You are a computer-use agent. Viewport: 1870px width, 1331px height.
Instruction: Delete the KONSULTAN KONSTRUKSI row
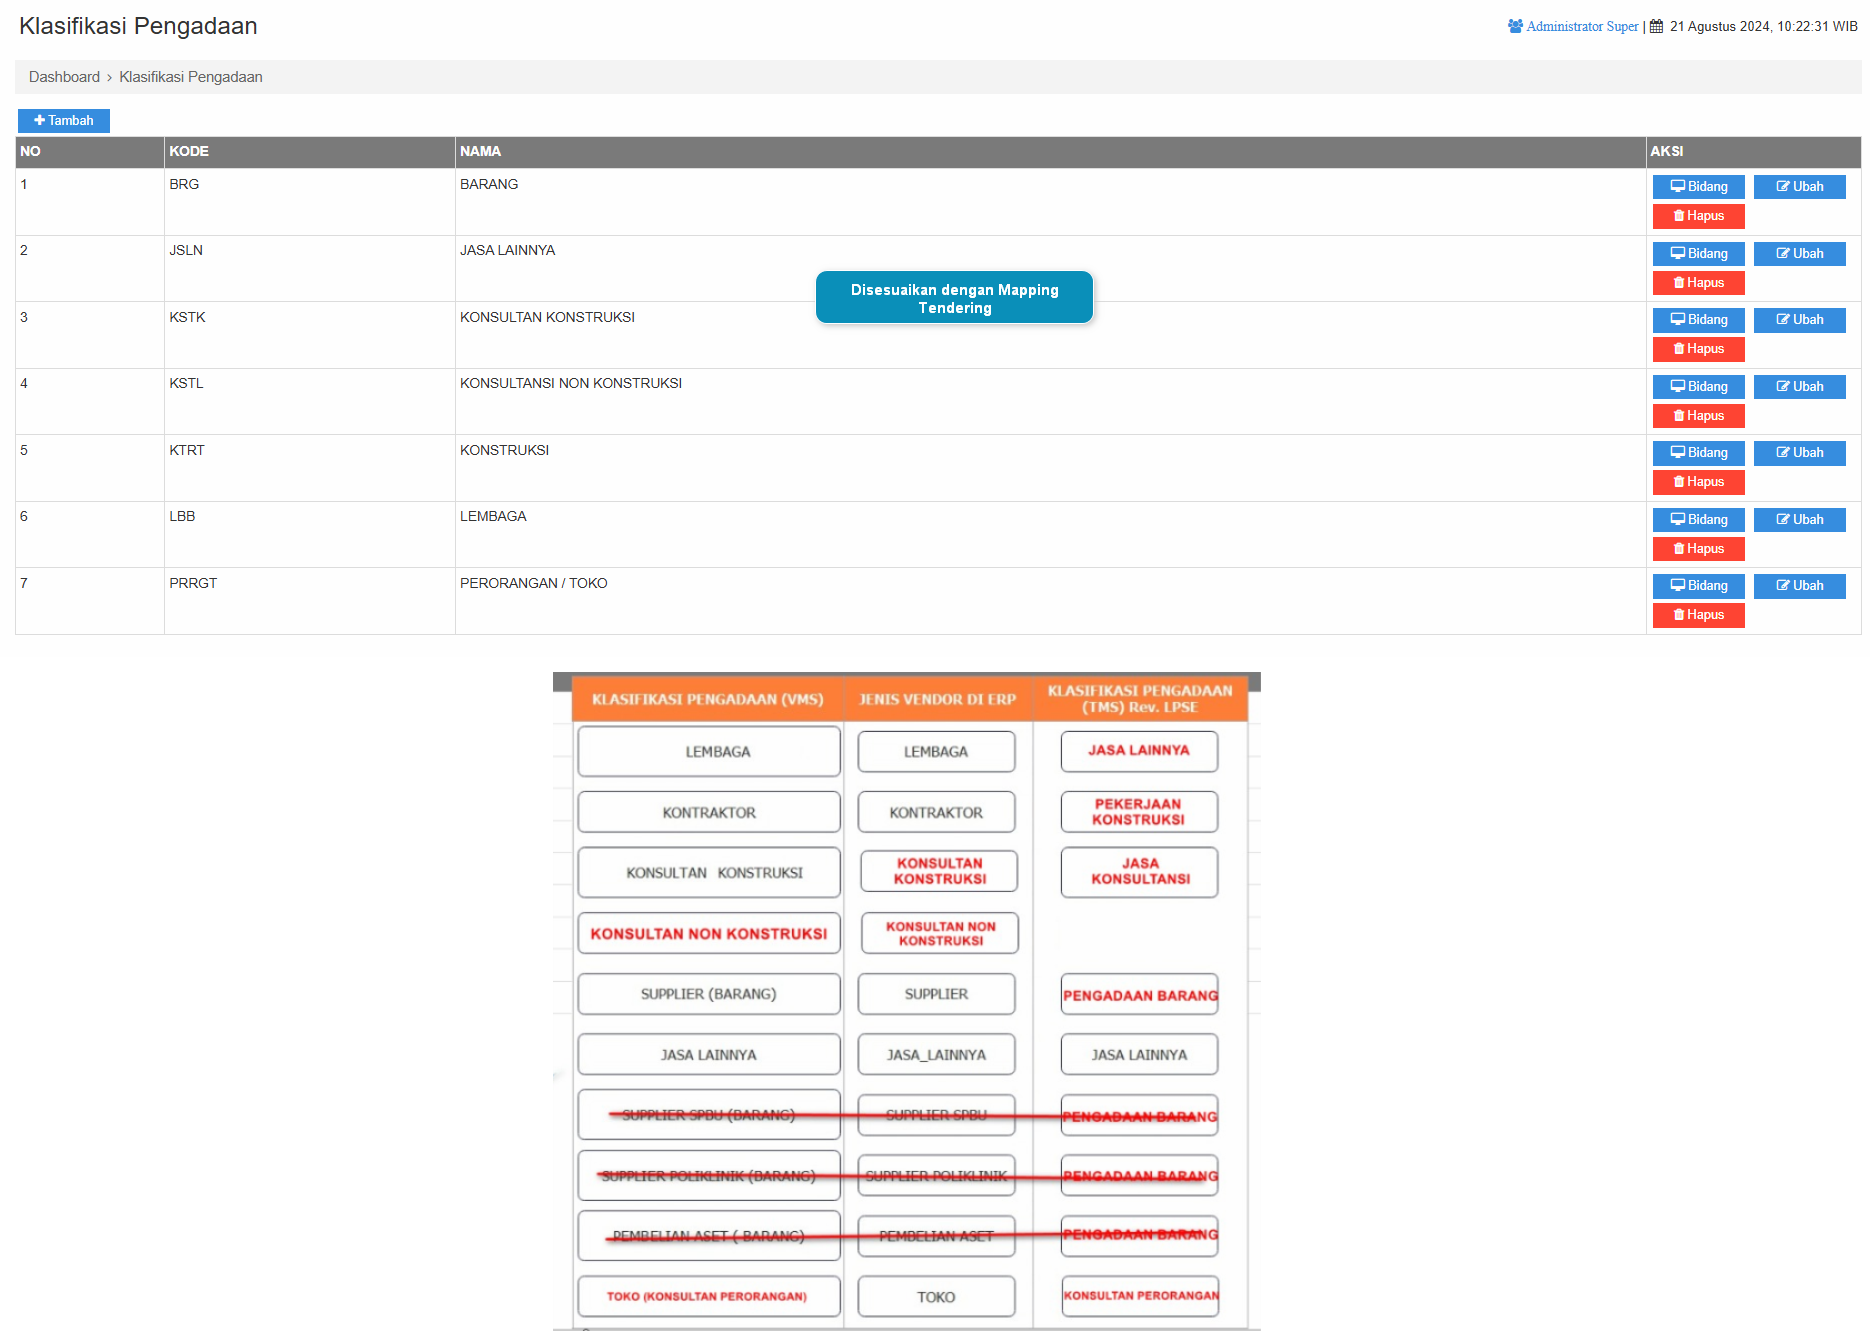[x=1698, y=349]
